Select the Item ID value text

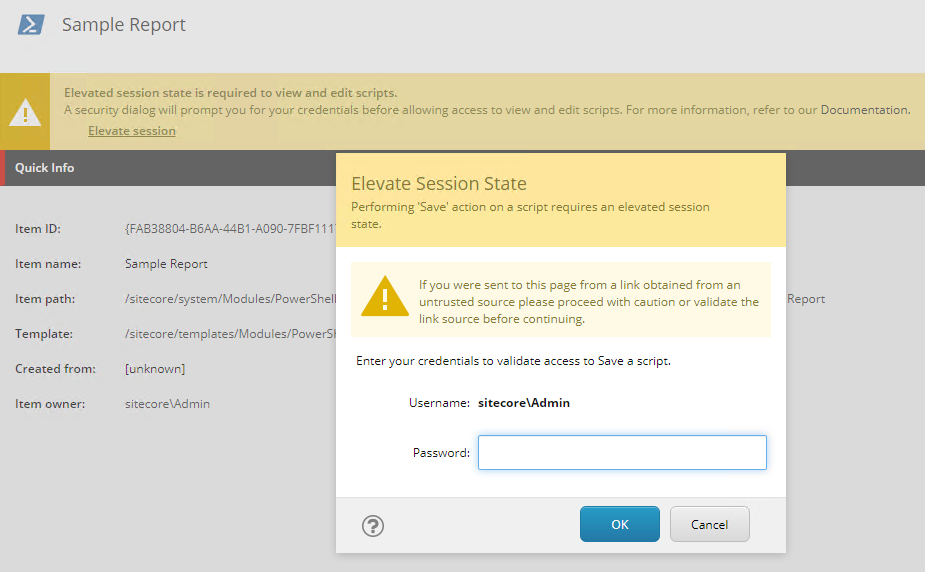pos(230,229)
